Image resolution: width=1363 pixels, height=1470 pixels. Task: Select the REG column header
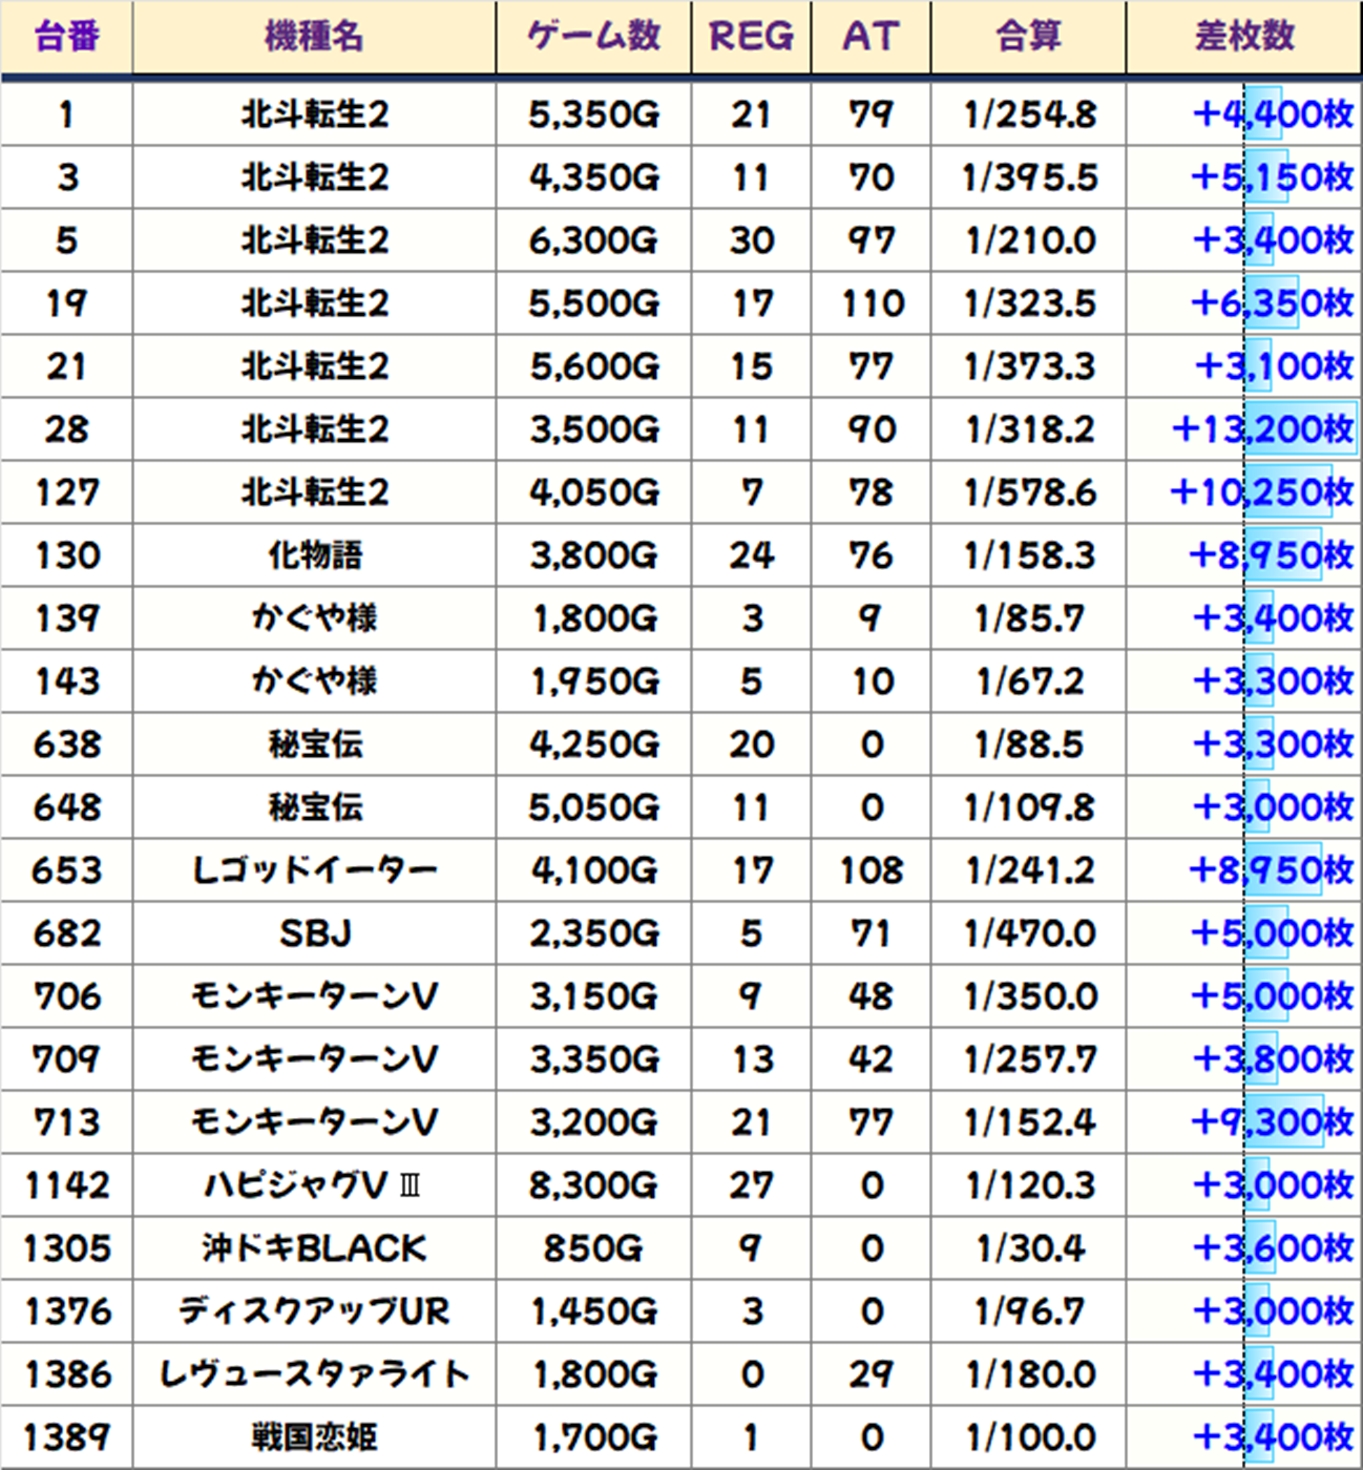pos(750,37)
